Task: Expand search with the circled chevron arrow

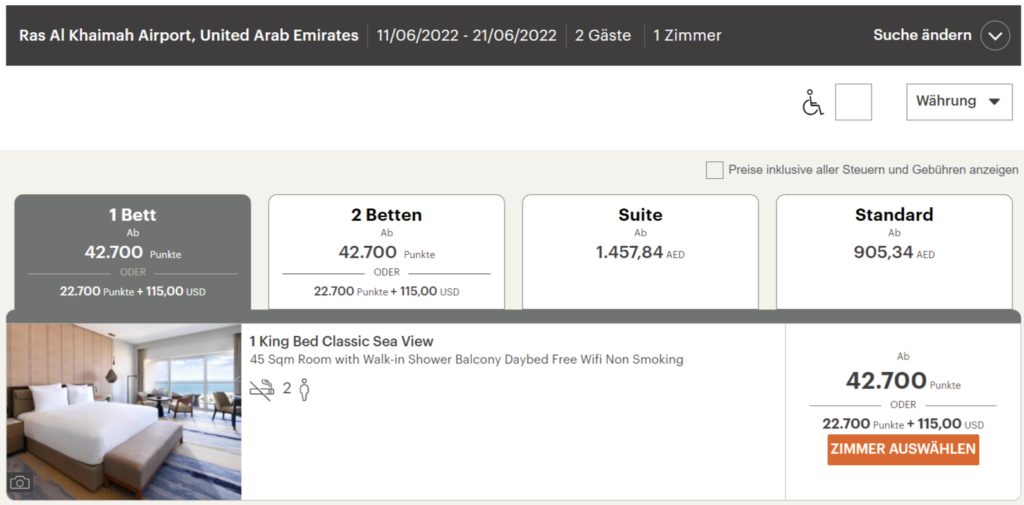Action: 995,36
